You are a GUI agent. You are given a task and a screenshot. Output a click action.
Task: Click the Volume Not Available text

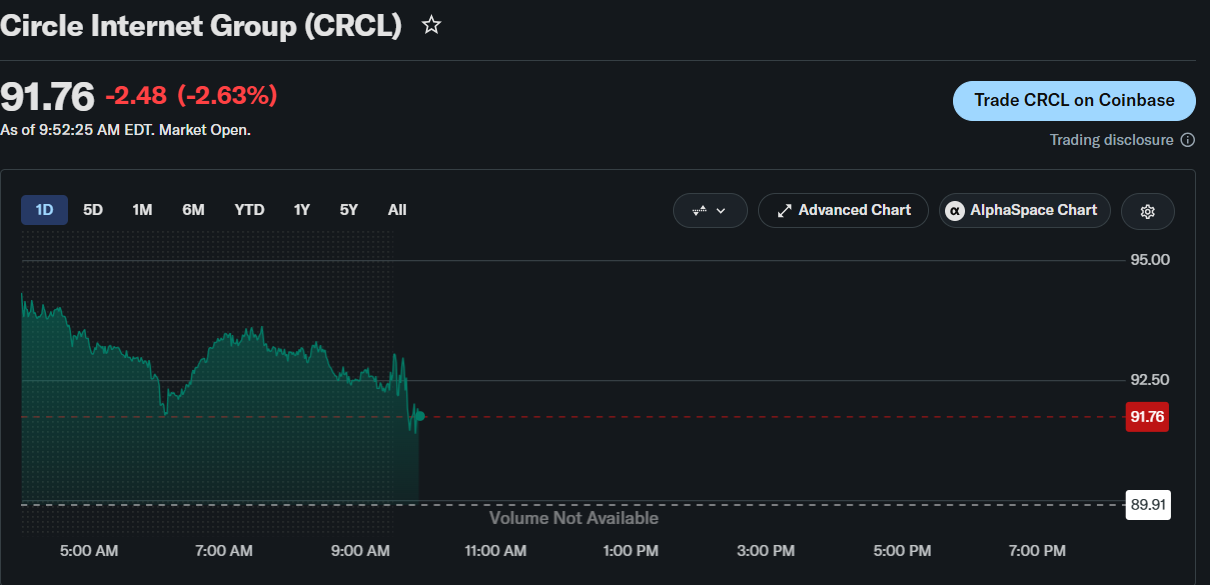pos(574,518)
